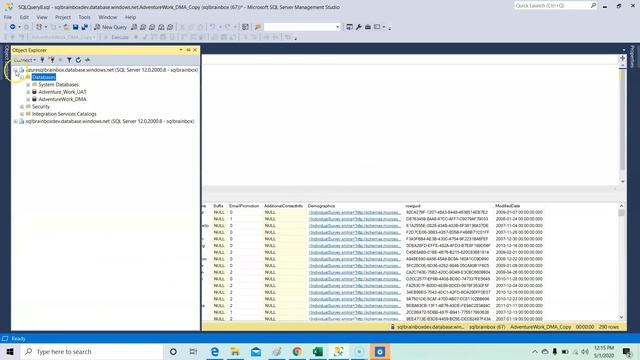The height and width of the screenshot is (360, 640).
Task: Click the Quick Launch search field
Action: pos(552,5)
